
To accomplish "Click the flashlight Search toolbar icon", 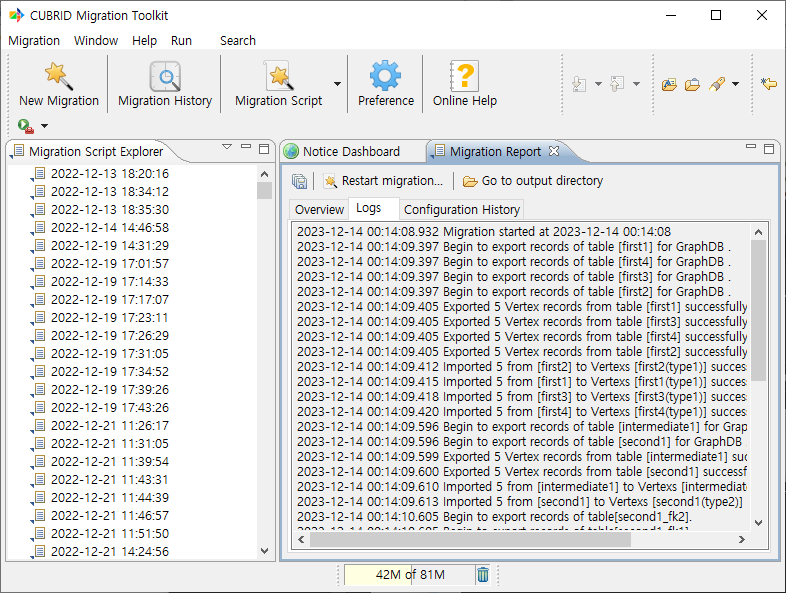I will [x=717, y=84].
